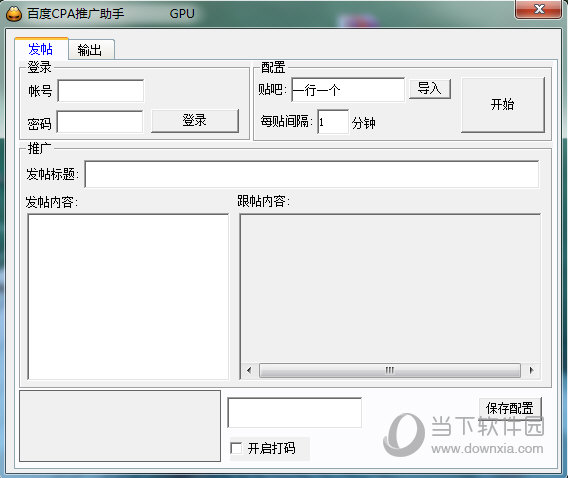The height and width of the screenshot is (478, 568).
Task: Focus the text box above 开启打码
Action: [295, 412]
